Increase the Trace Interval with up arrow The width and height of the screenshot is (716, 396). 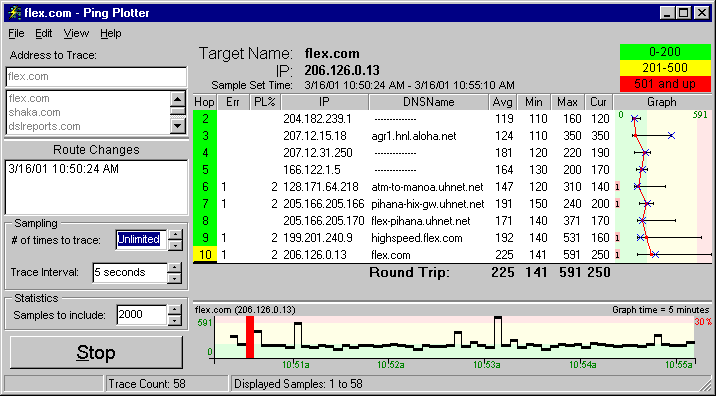(175, 268)
